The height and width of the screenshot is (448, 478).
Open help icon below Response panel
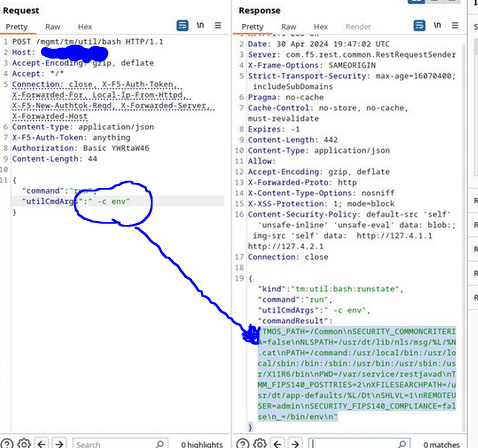(242, 444)
